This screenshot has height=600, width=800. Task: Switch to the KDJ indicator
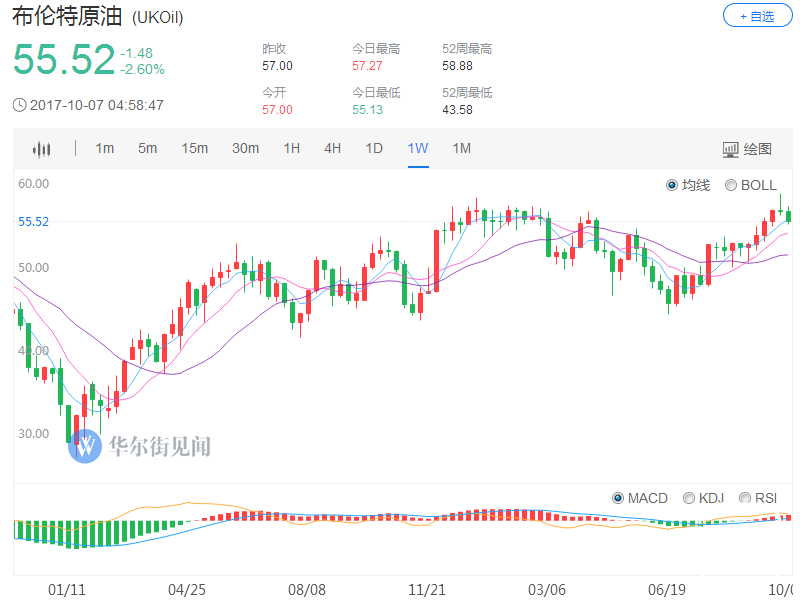689,498
